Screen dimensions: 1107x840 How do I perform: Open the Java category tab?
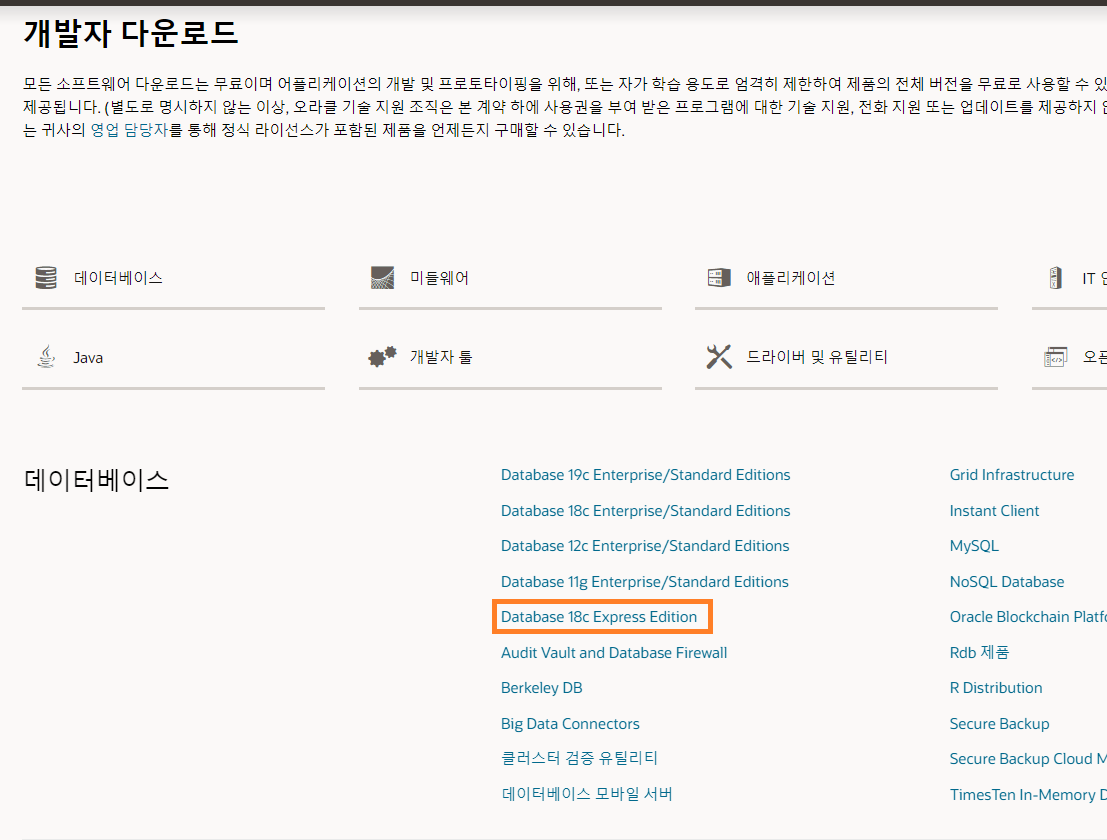click(x=173, y=358)
